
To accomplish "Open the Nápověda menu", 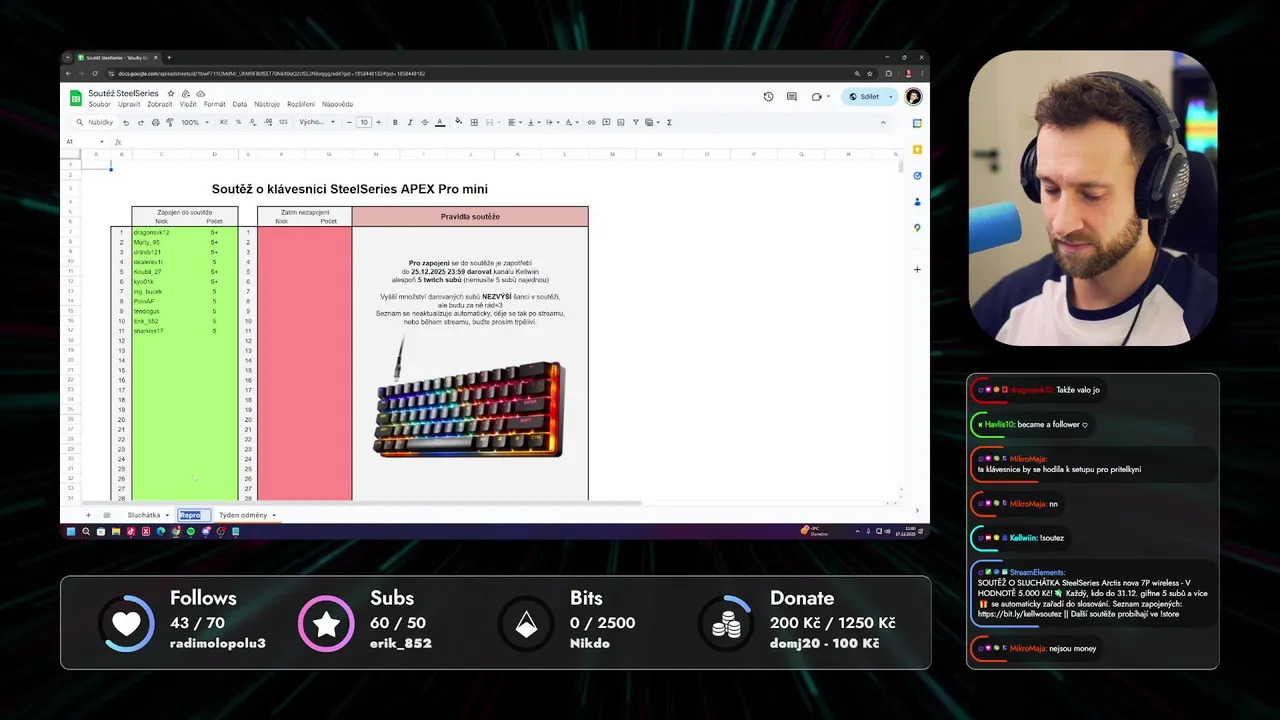I will pos(337,104).
